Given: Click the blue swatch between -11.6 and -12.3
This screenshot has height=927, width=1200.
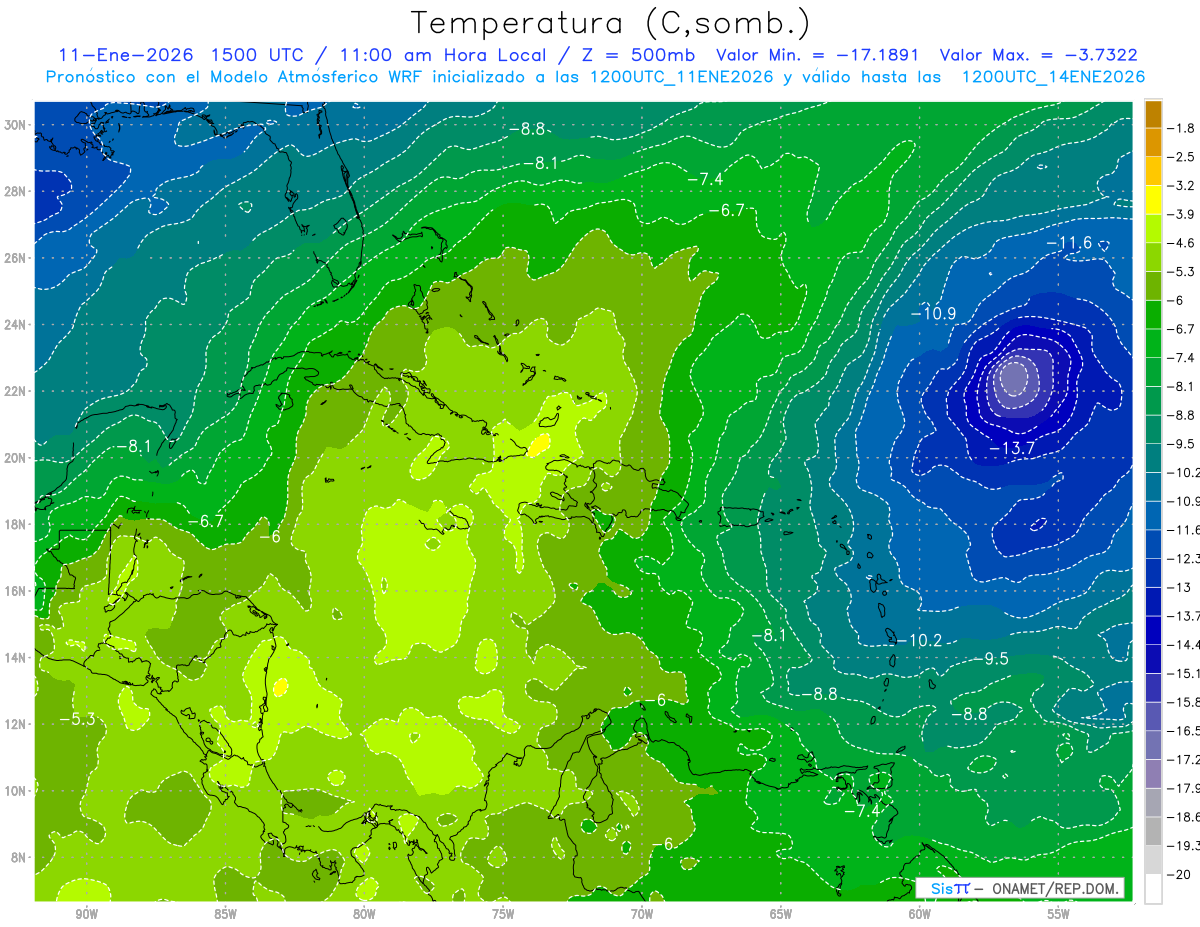Looking at the screenshot, I should coord(1153,543).
